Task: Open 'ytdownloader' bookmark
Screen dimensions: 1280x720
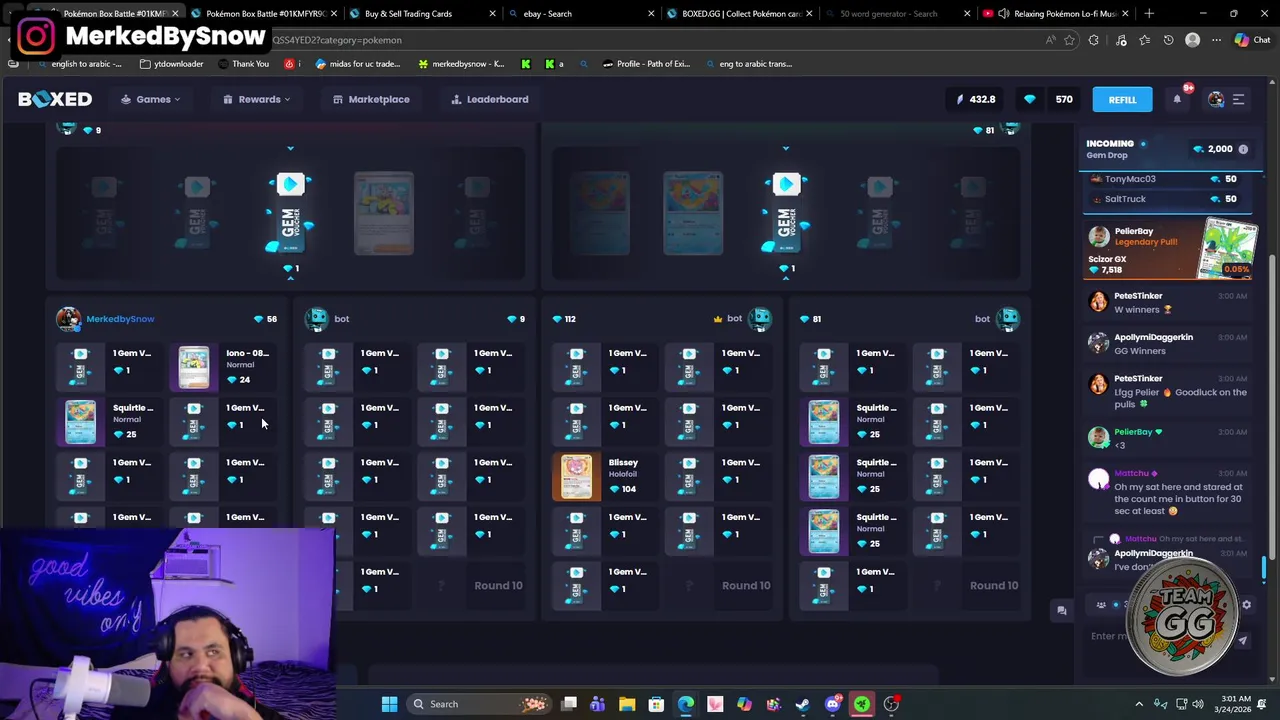Action: pyautogui.click(x=172, y=63)
